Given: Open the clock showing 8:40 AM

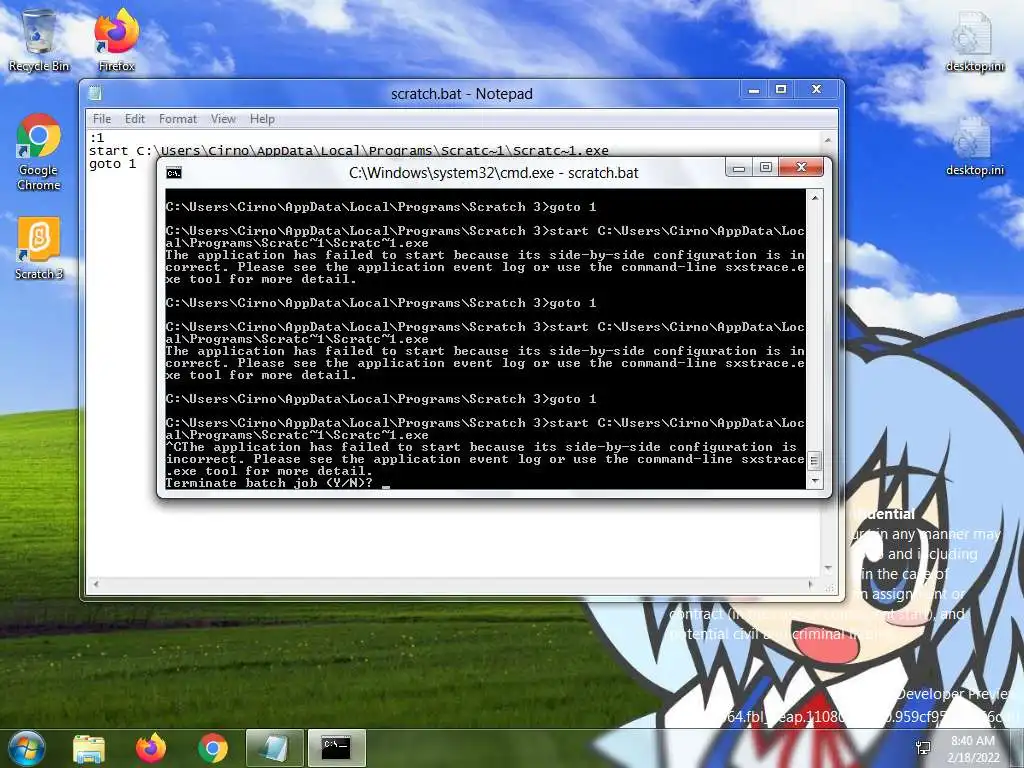Looking at the screenshot, I should click(x=973, y=748).
